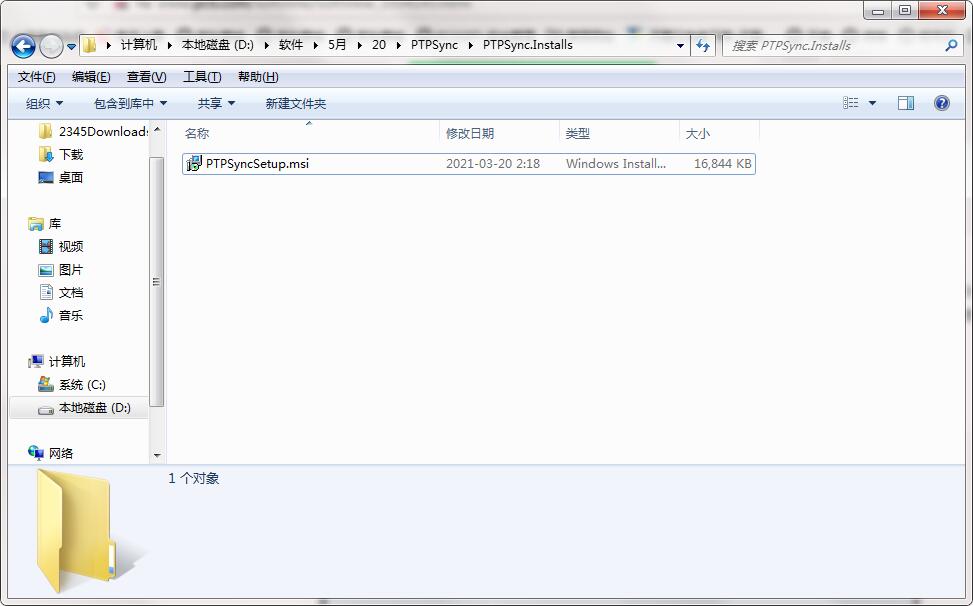Click 5月 in the address path

tap(338, 45)
